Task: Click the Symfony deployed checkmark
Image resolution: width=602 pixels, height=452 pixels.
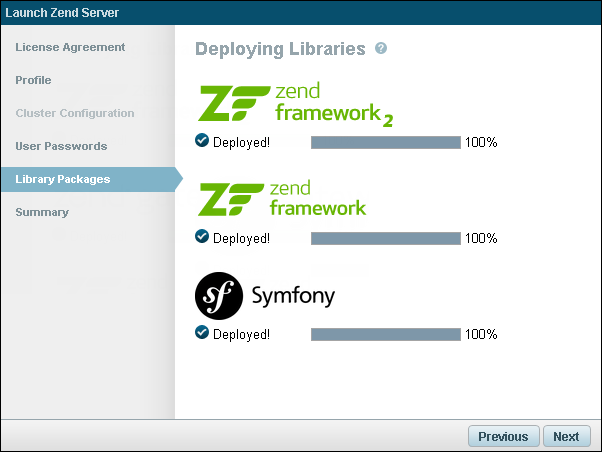Action: pos(202,333)
